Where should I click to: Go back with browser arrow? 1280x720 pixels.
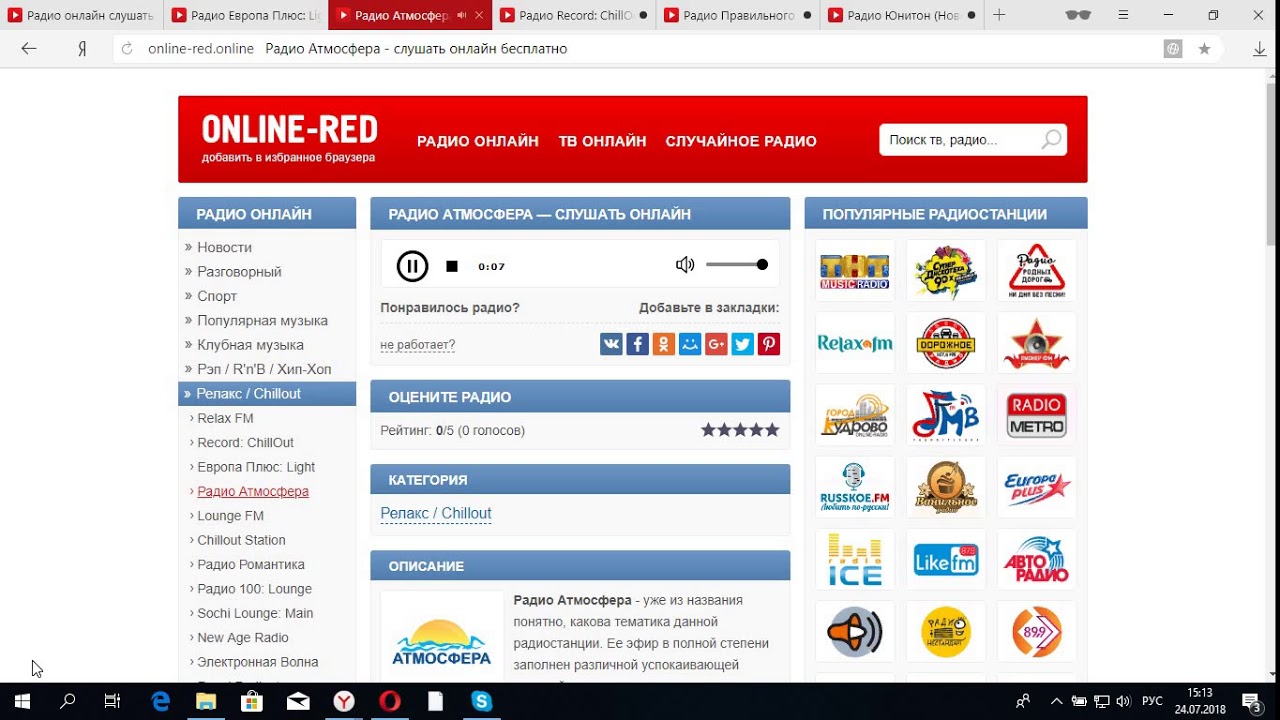pos(29,49)
